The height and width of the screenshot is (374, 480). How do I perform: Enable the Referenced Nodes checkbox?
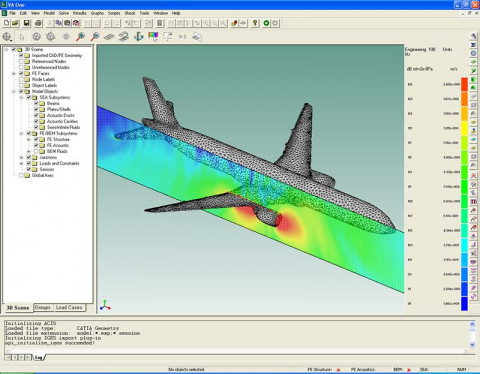click(21, 61)
